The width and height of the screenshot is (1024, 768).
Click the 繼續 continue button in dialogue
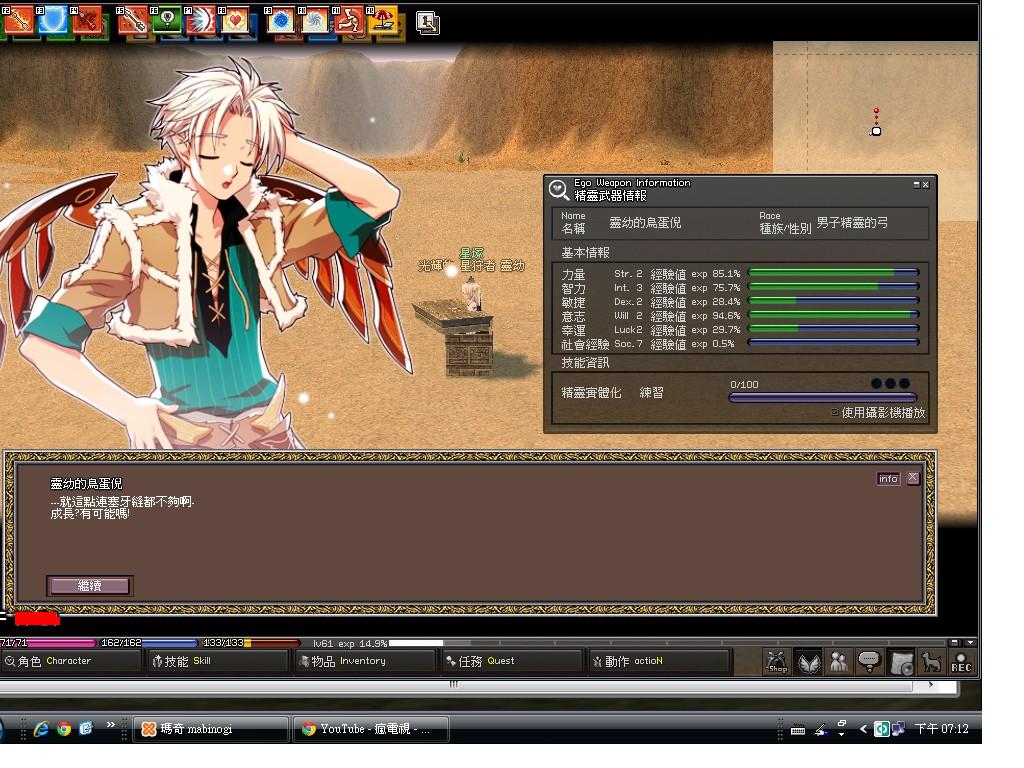(89, 586)
